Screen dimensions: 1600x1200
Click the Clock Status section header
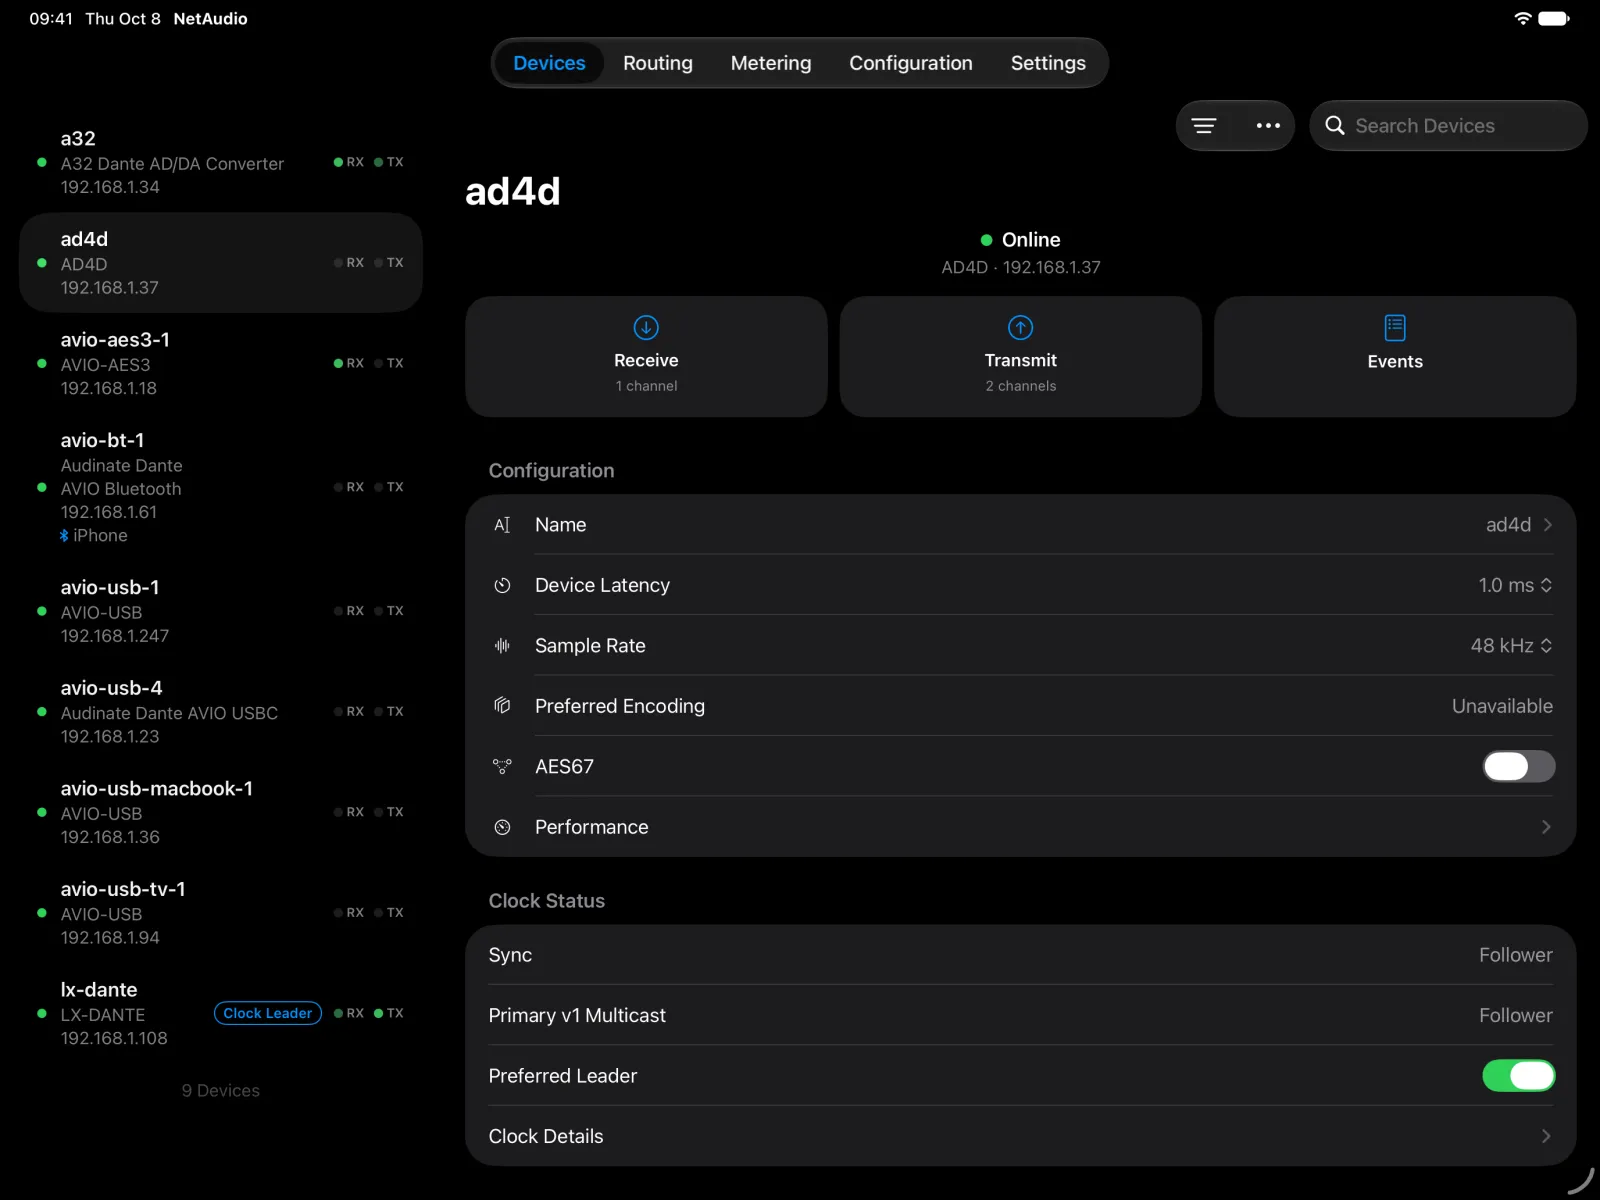[x=547, y=901]
